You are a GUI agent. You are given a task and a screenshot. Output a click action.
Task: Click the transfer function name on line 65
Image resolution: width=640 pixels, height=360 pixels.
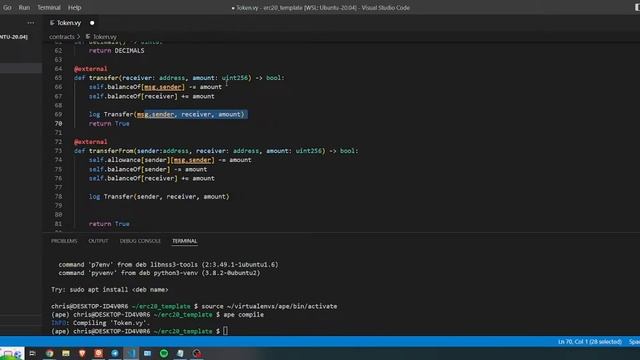[x=103, y=78]
